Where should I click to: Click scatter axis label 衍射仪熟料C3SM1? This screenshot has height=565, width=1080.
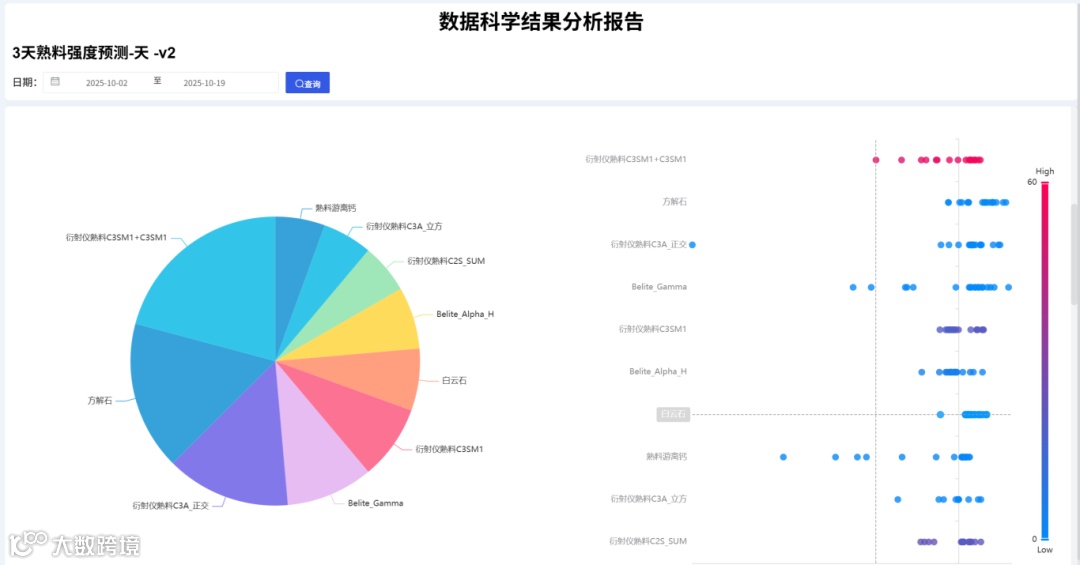[652, 329]
